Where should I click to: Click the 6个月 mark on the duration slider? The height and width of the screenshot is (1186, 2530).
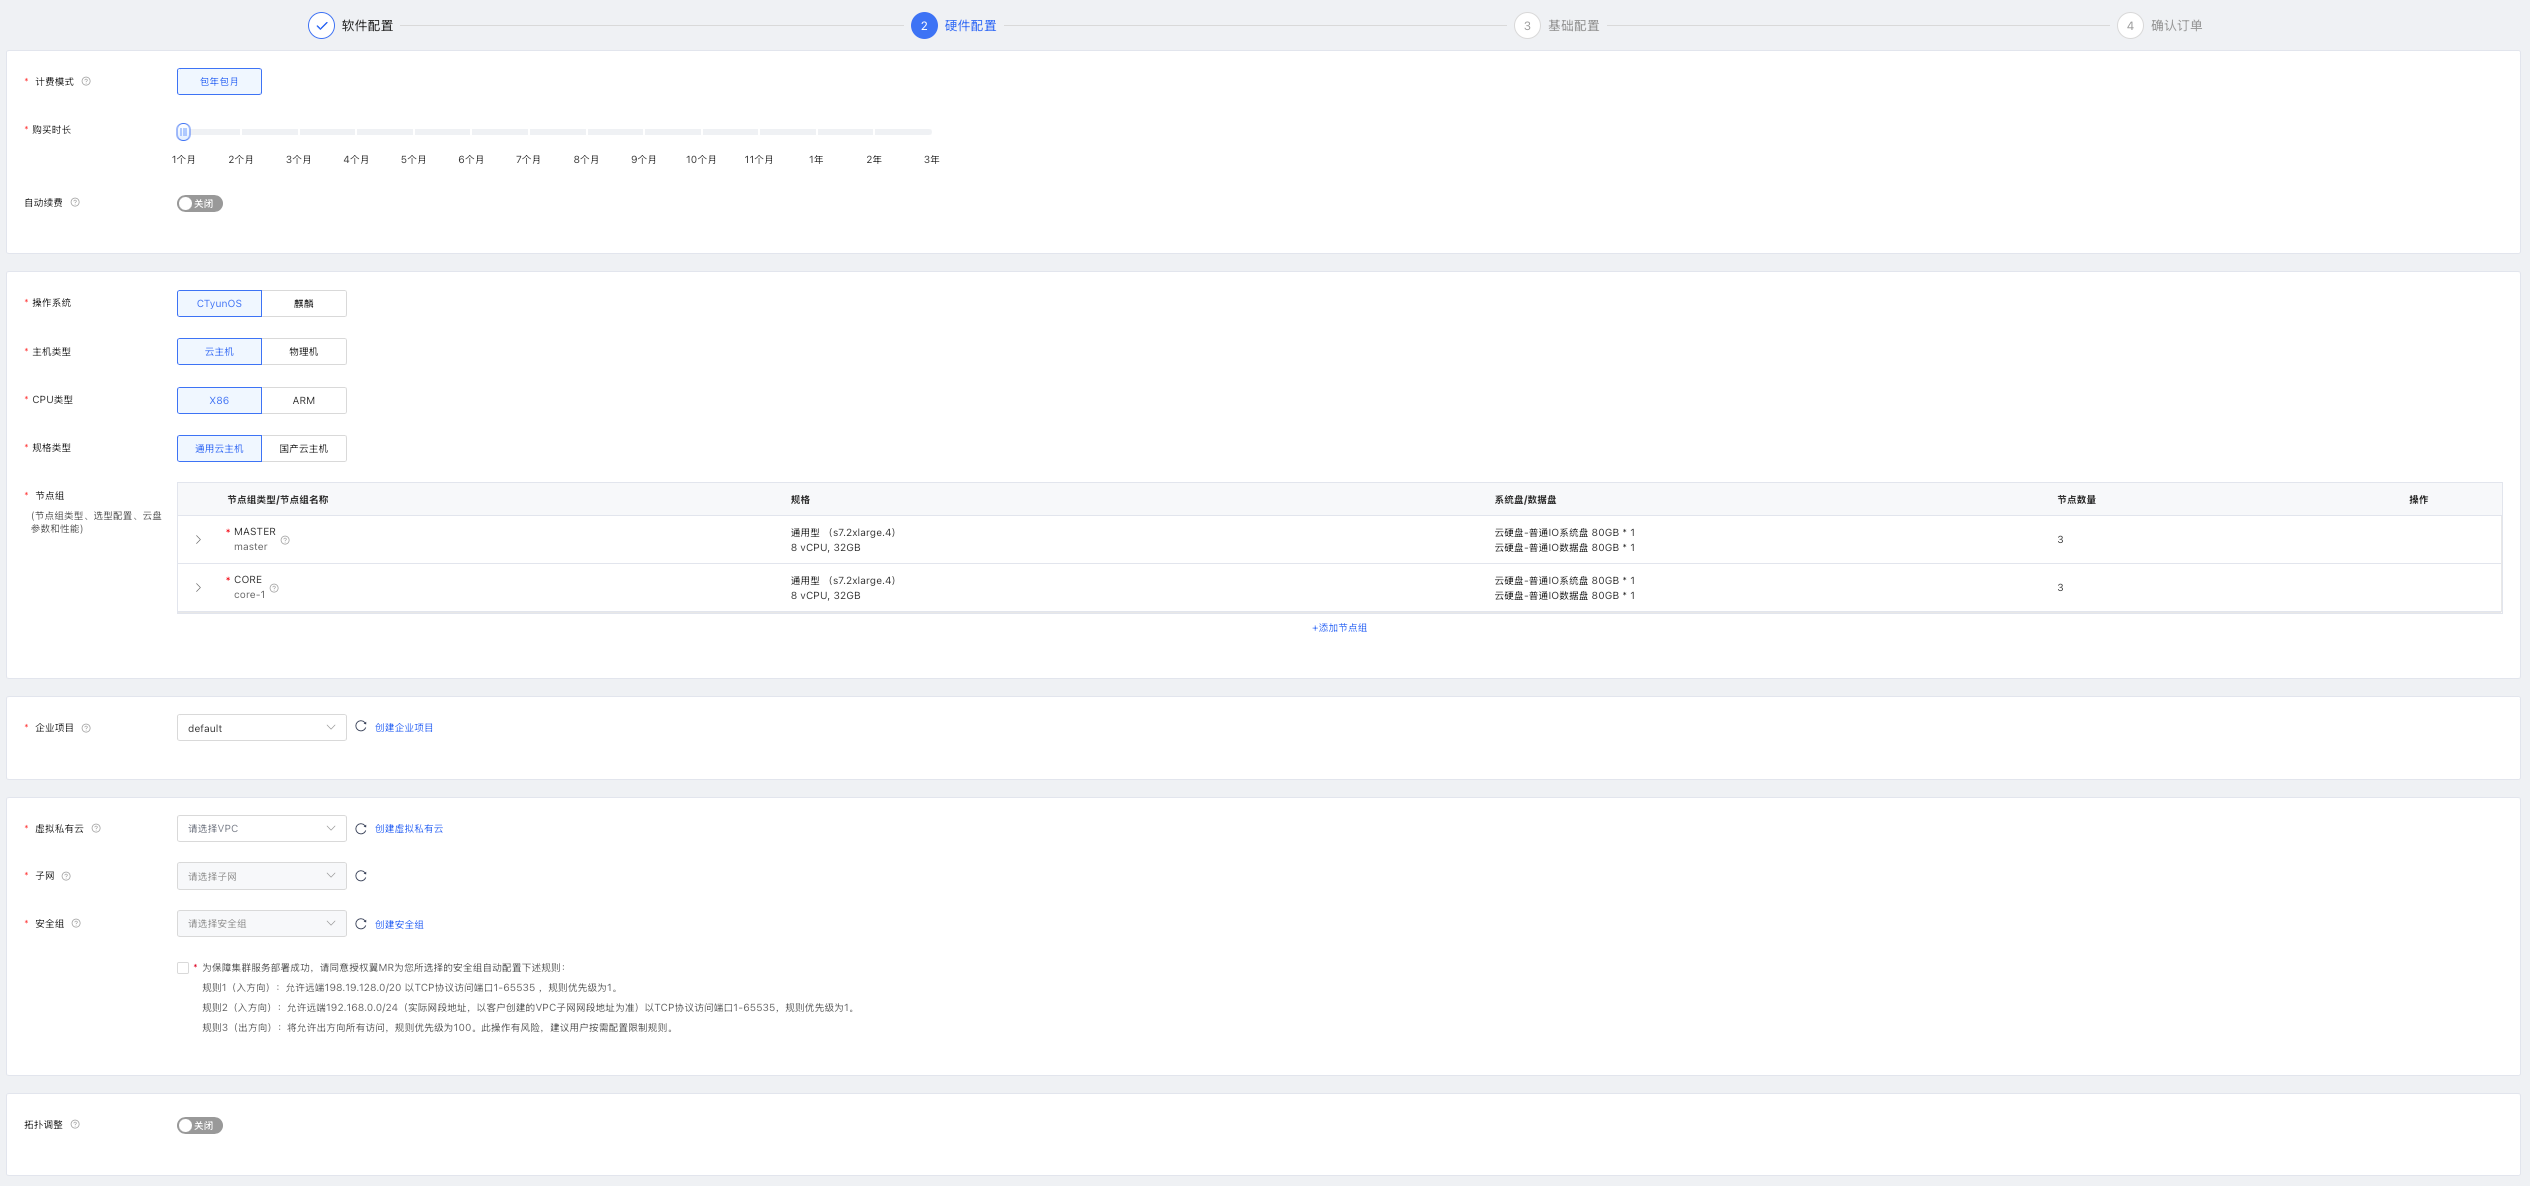point(471,132)
